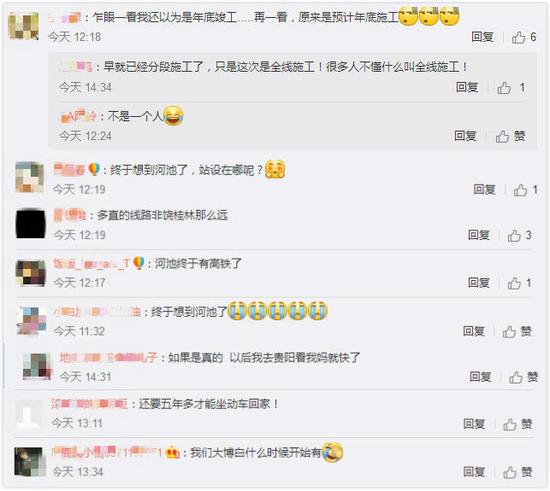Reply to the 14:34 nested comment
Image resolution: width=550 pixels, height=491 pixels.
click(467, 87)
